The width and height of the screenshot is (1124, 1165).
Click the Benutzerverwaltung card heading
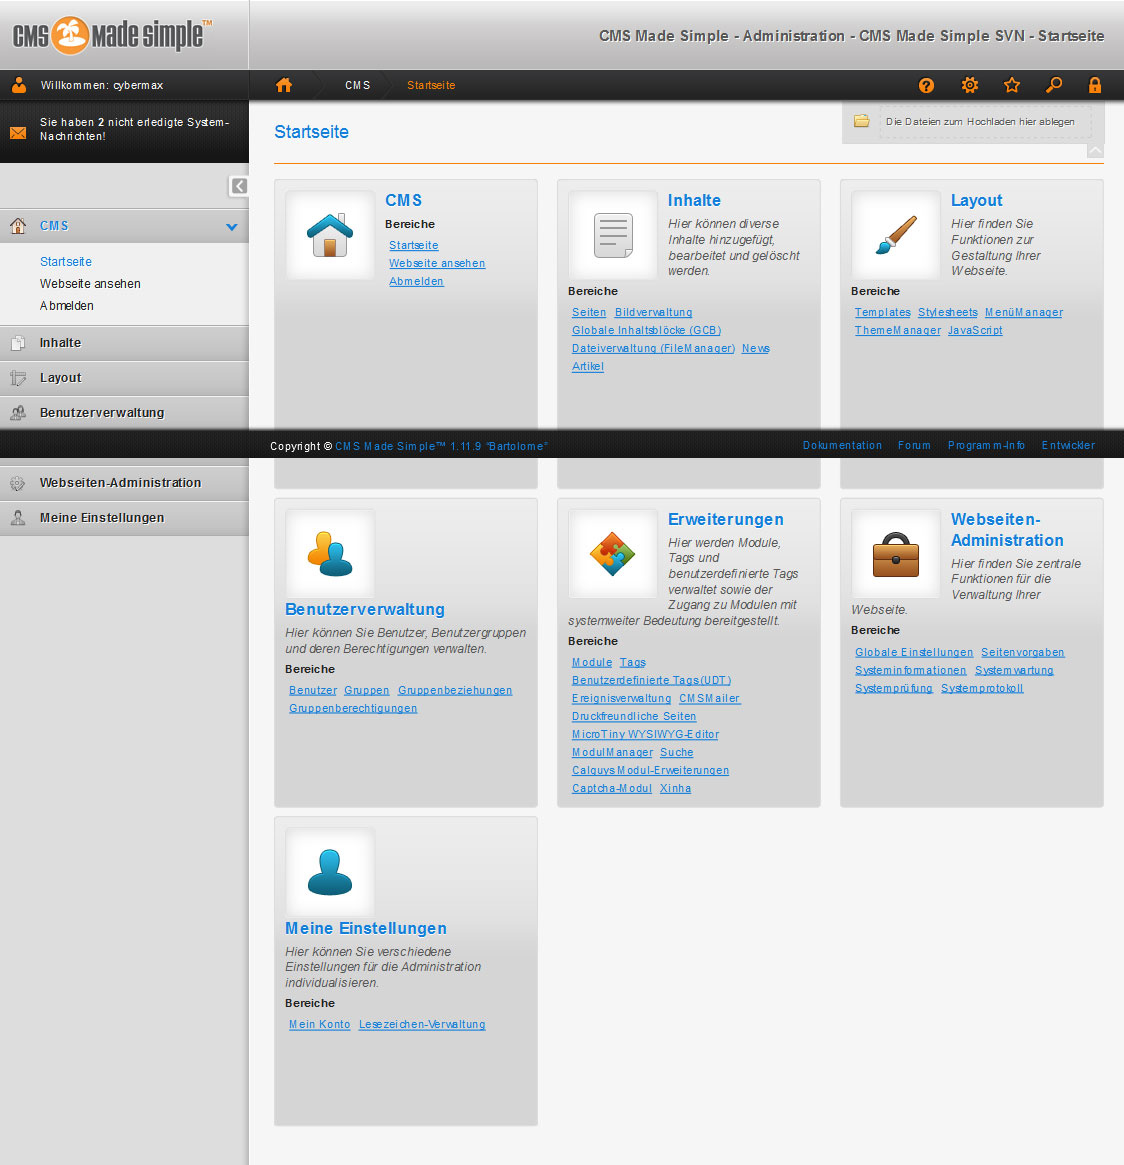(365, 609)
